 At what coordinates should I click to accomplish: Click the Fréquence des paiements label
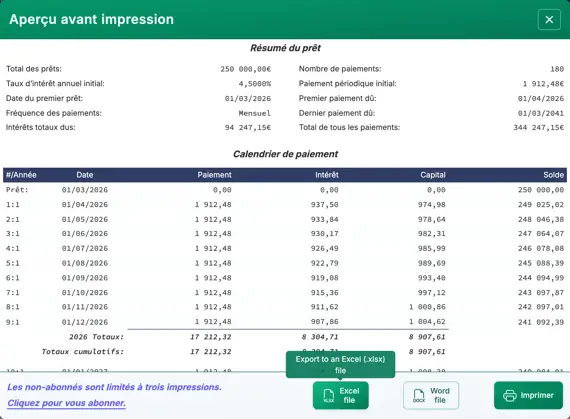54,113
